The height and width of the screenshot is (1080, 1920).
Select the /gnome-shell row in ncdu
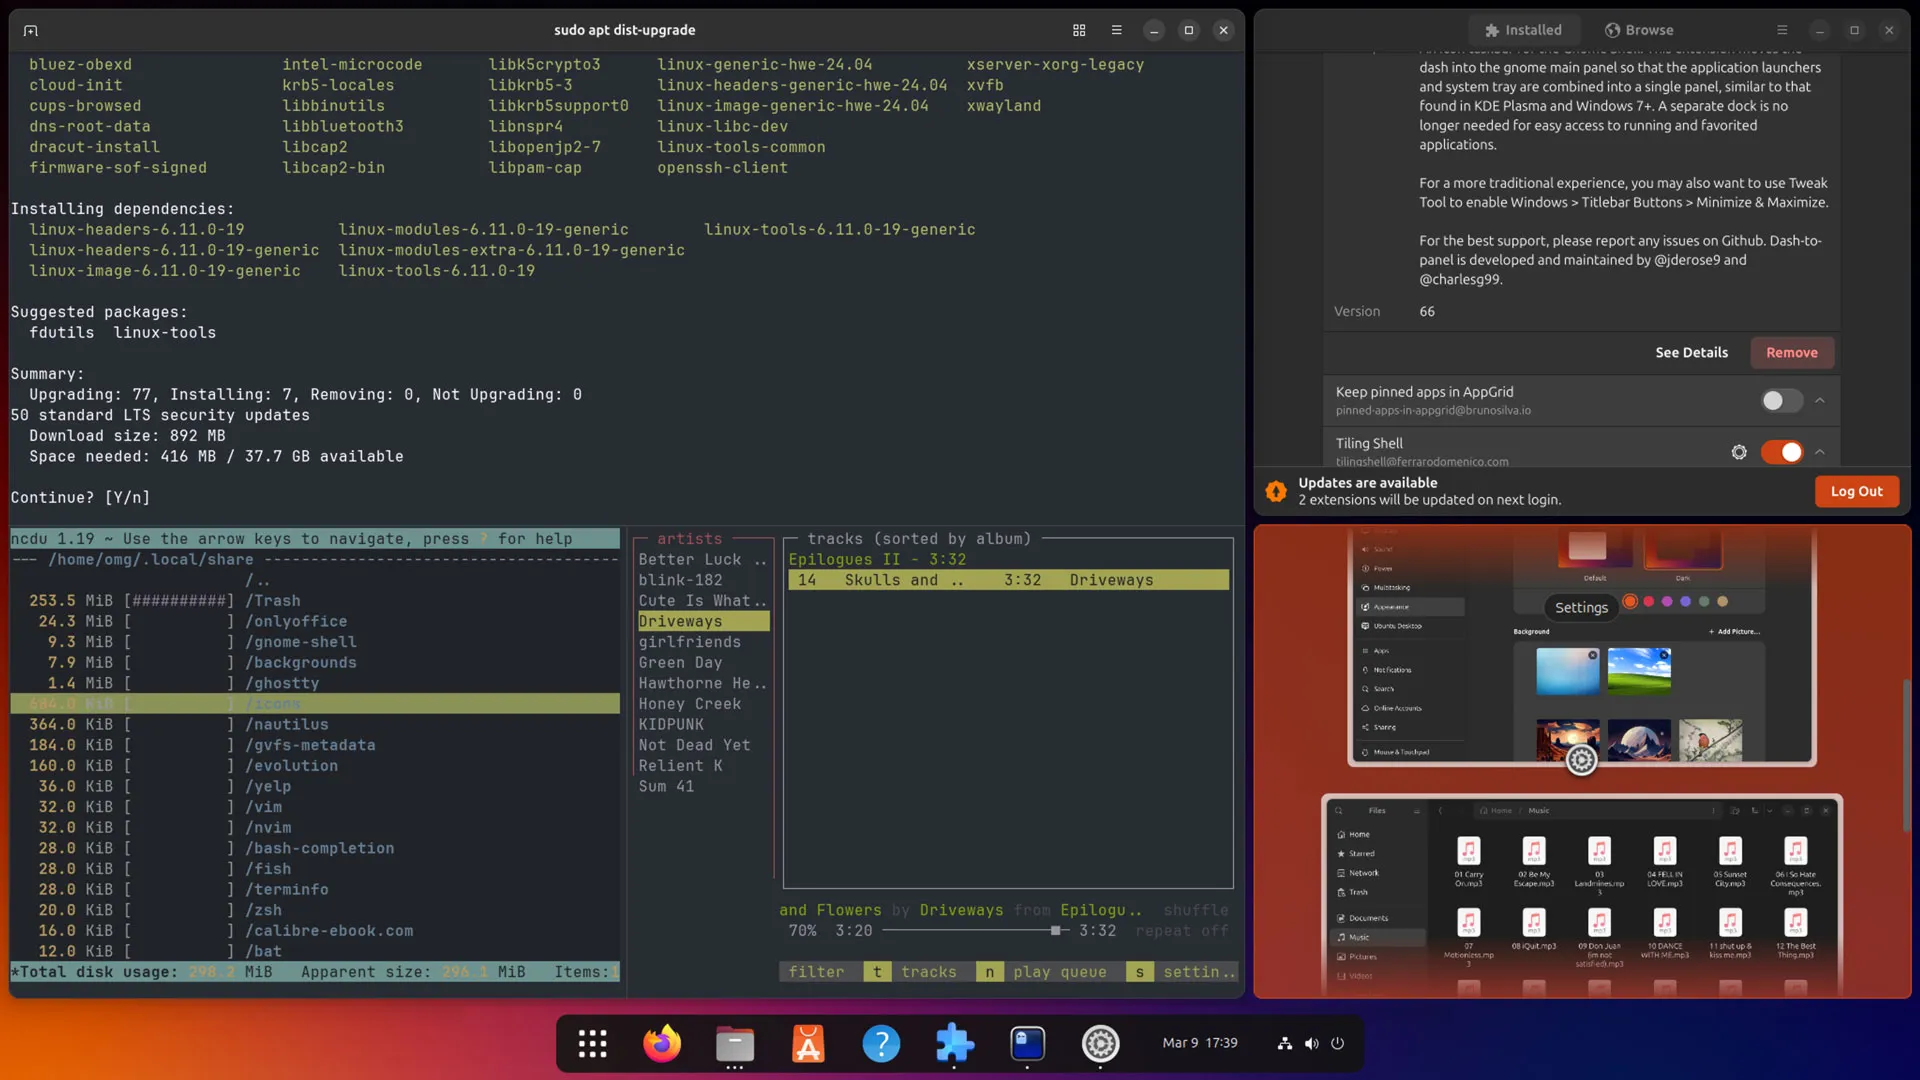[314, 642]
